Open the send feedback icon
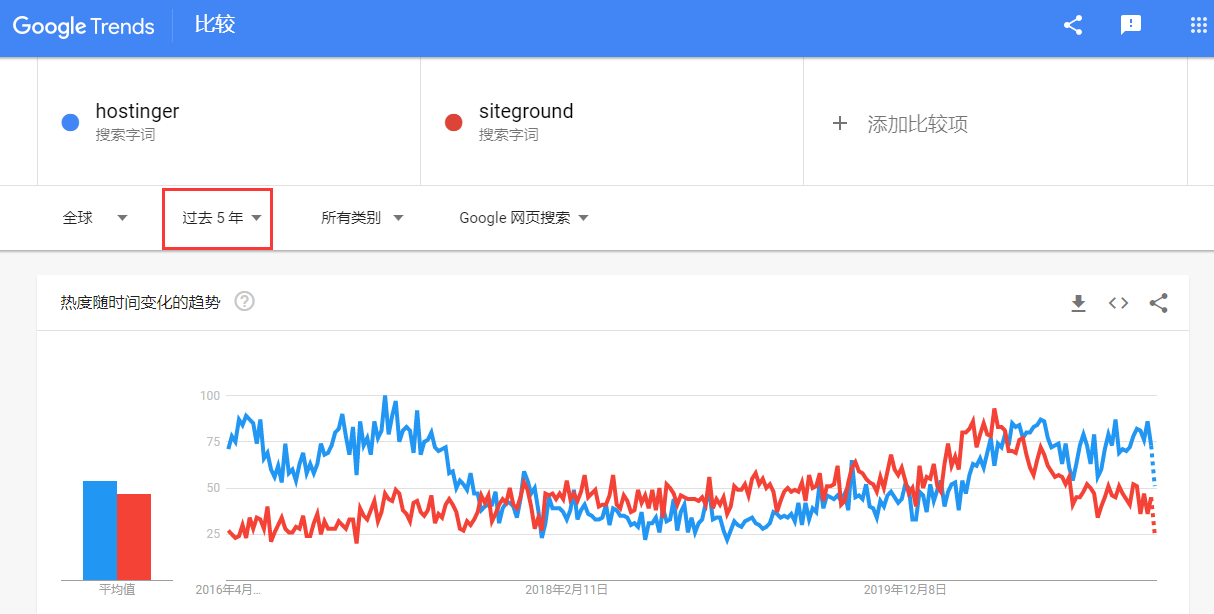Viewport: 1214px width, 614px height. (1131, 26)
